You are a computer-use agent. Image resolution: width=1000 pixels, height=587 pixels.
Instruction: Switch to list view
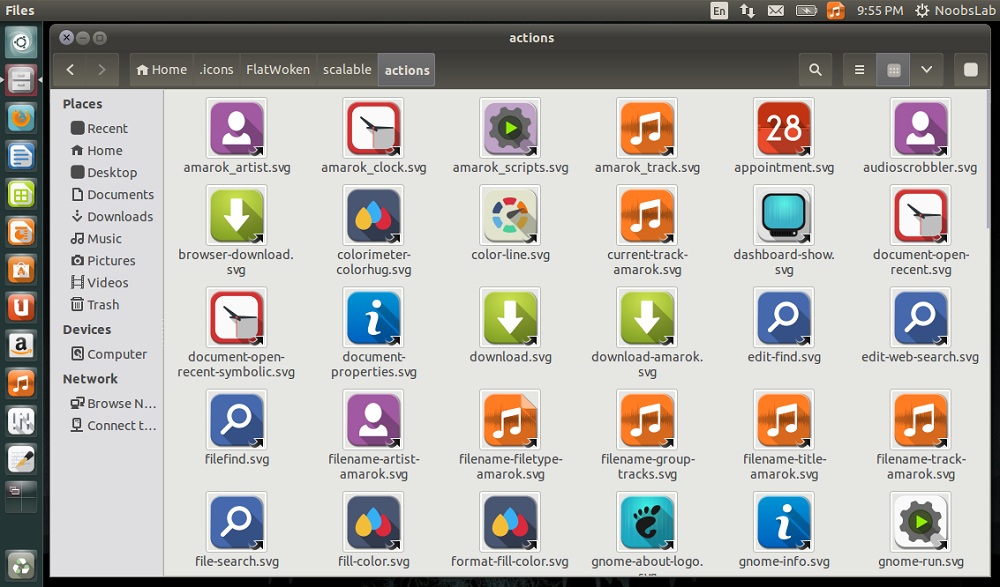pyautogui.click(x=858, y=69)
